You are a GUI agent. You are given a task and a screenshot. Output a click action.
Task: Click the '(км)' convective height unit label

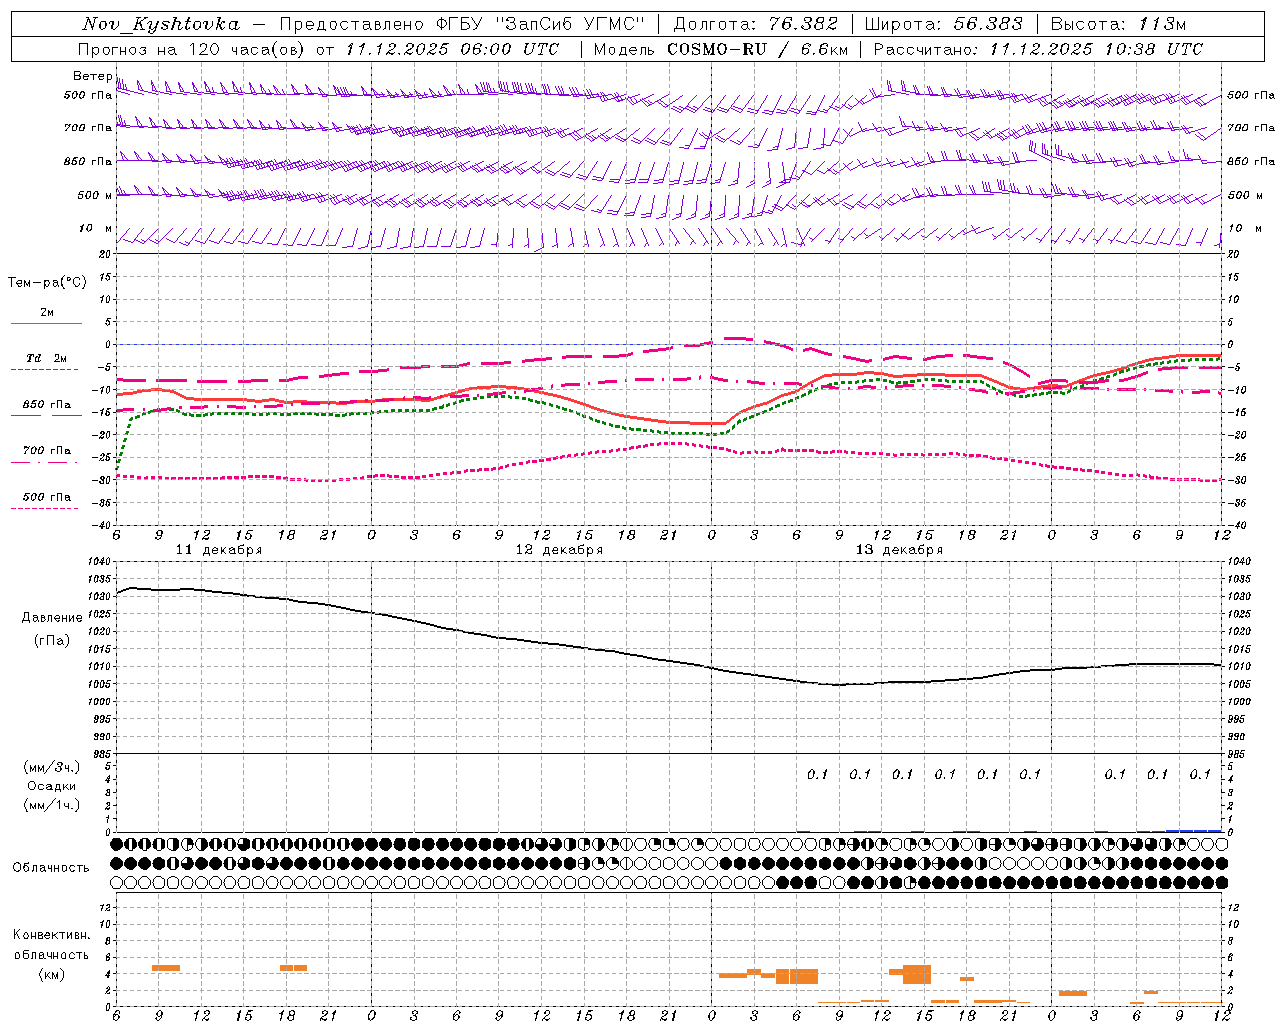point(51,974)
